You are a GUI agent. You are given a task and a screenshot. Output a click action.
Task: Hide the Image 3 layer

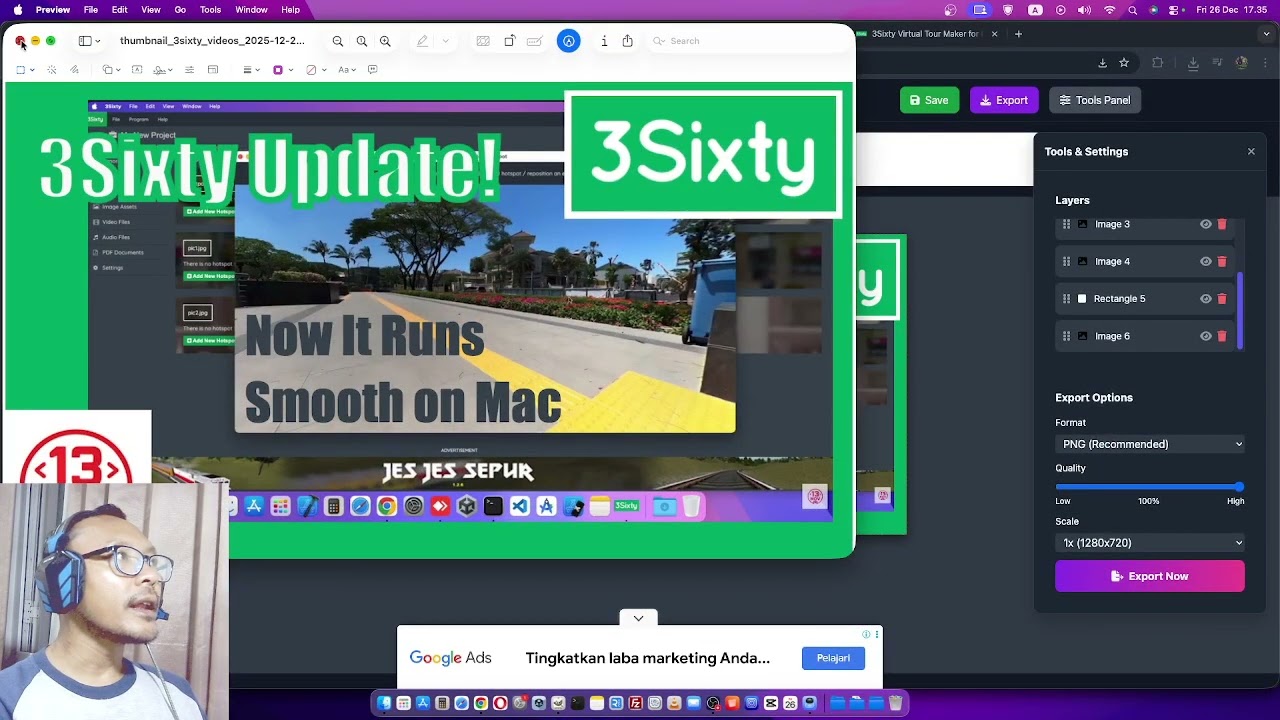click(1205, 224)
